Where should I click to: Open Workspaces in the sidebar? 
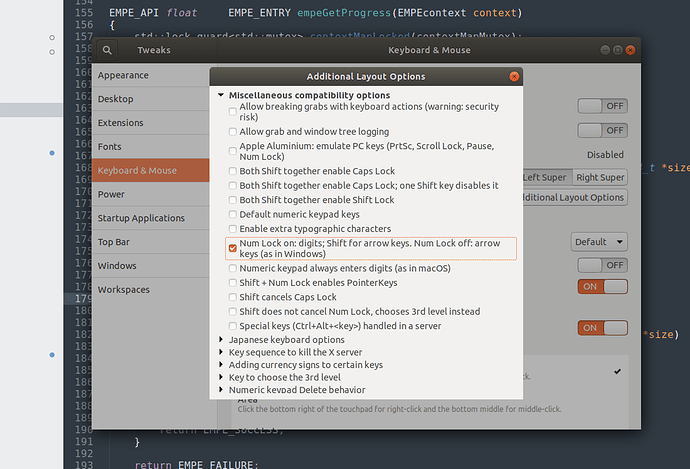(x=124, y=290)
